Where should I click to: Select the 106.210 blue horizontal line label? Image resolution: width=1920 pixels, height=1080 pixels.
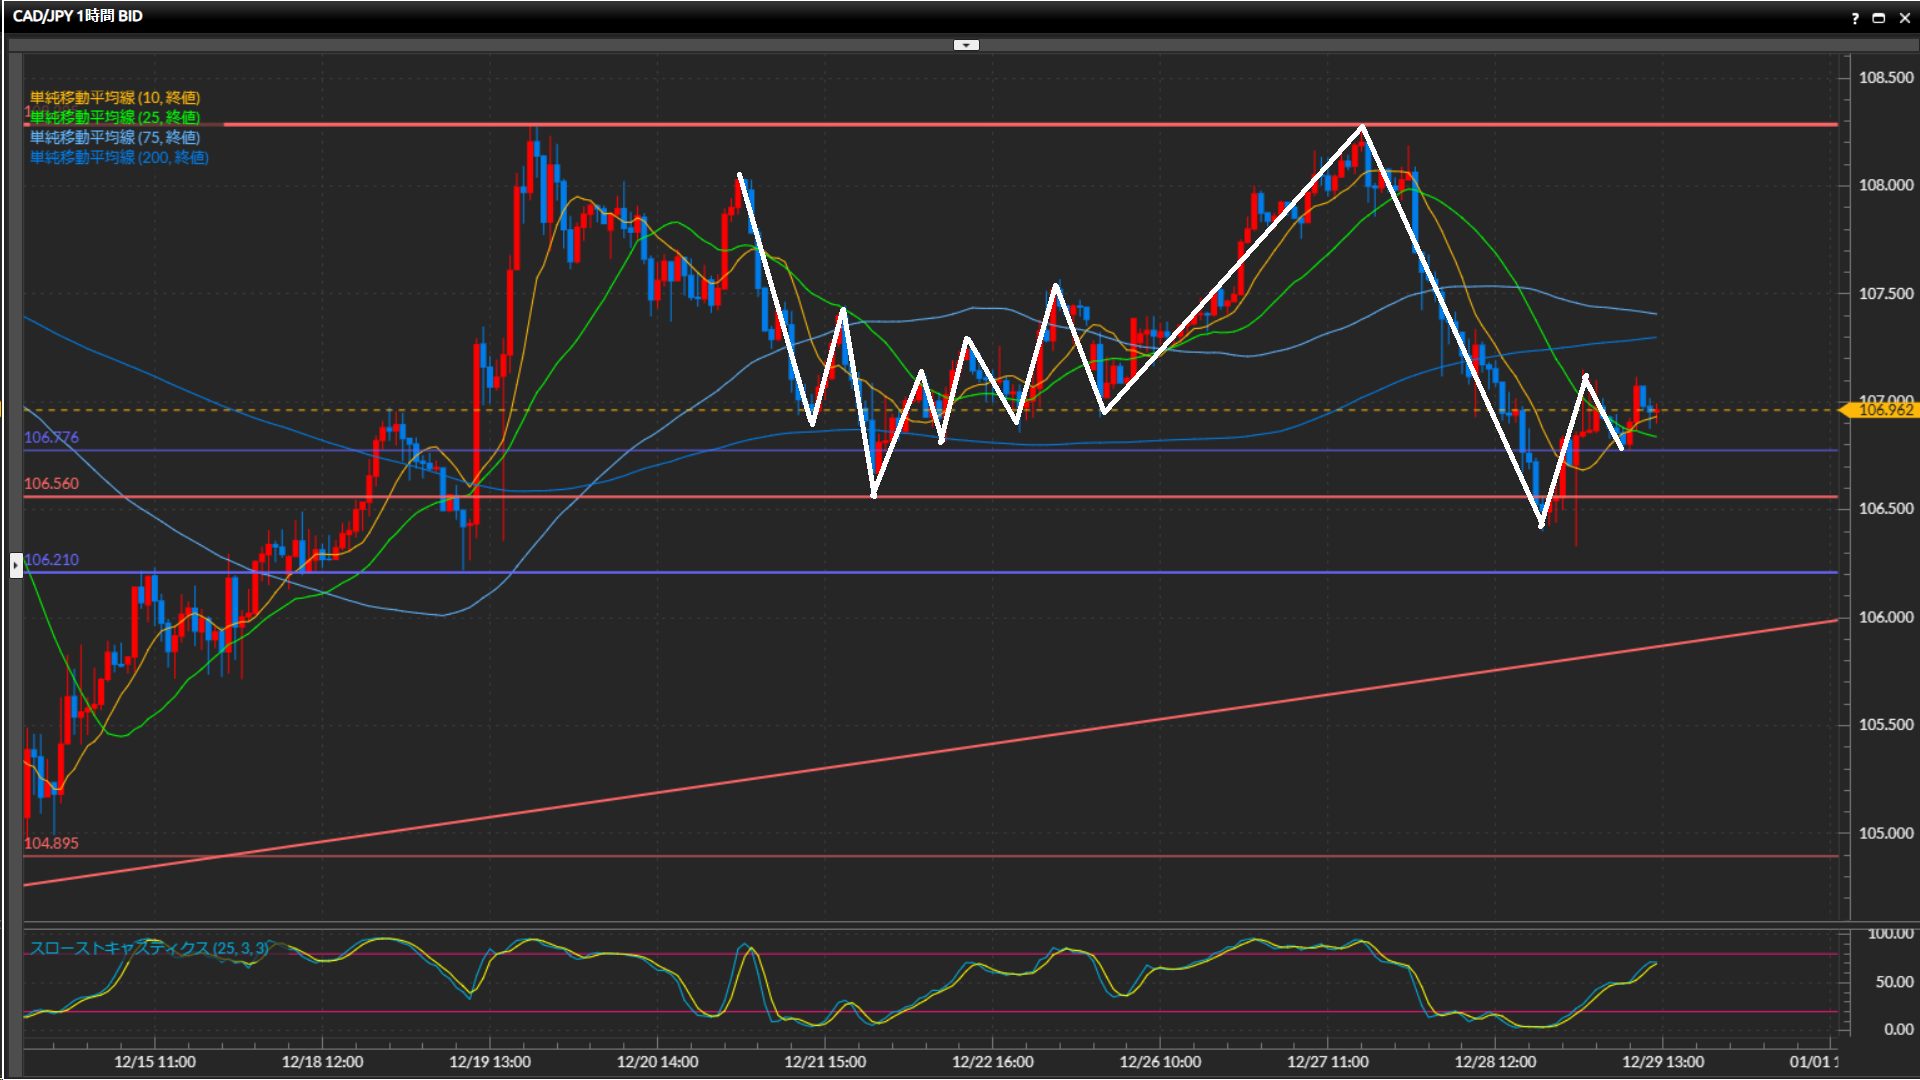pos(51,559)
